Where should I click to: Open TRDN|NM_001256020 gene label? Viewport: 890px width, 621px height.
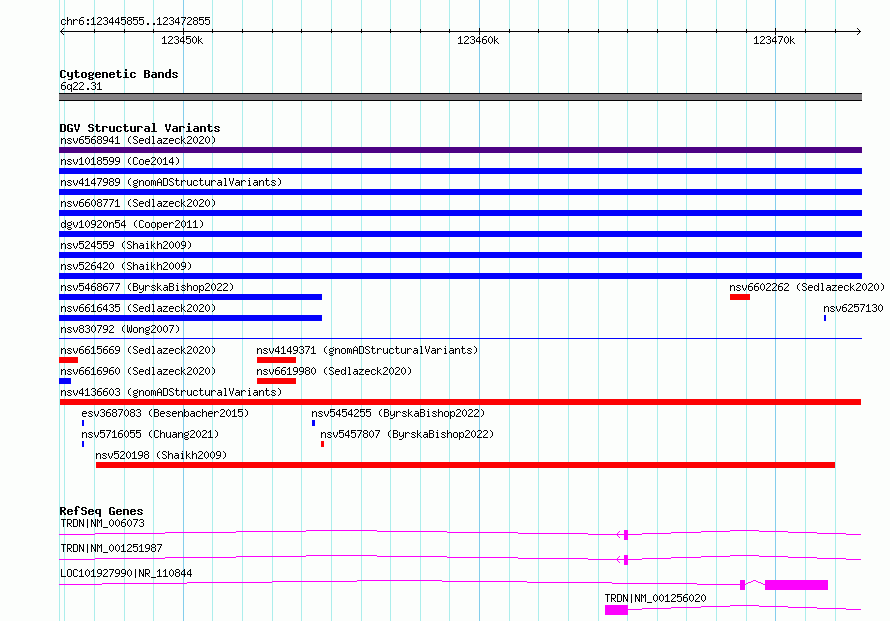click(656, 598)
